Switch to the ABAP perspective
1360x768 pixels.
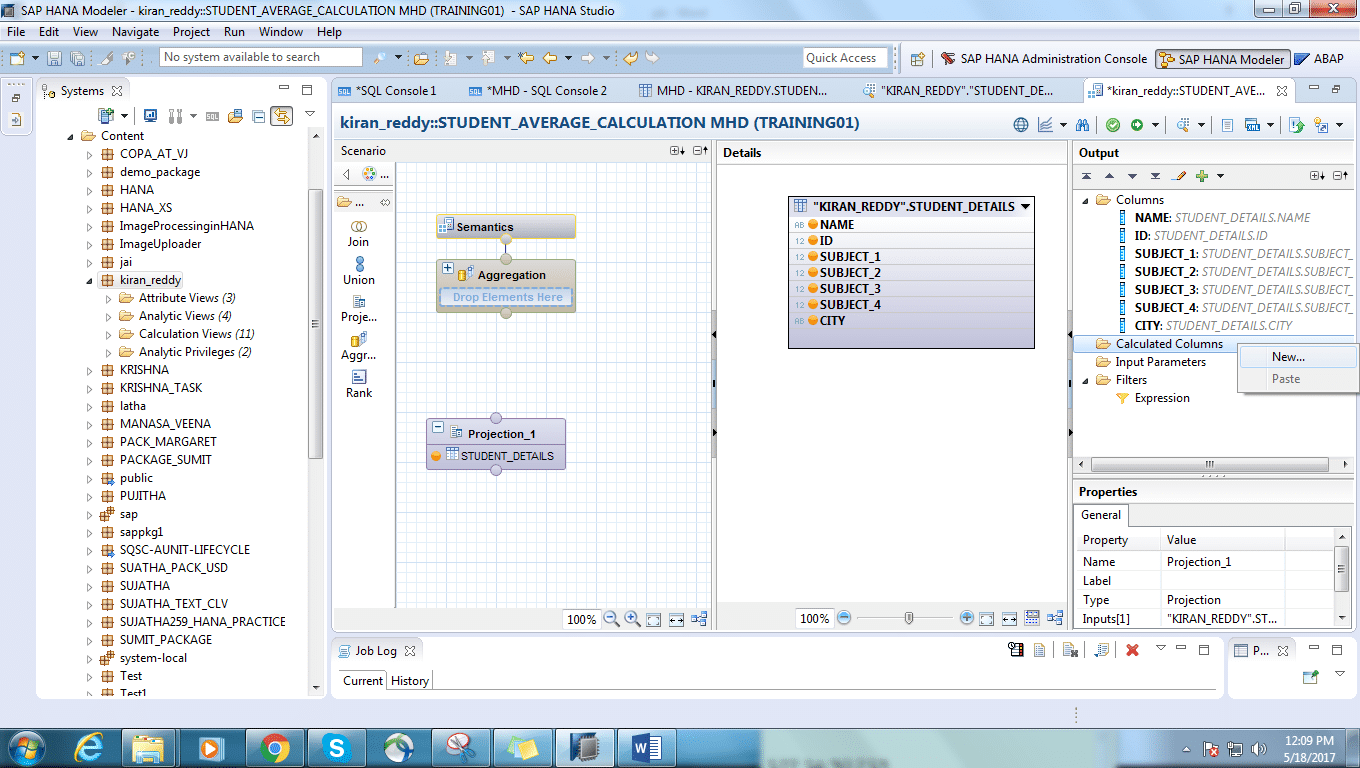[x=1318, y=59]
